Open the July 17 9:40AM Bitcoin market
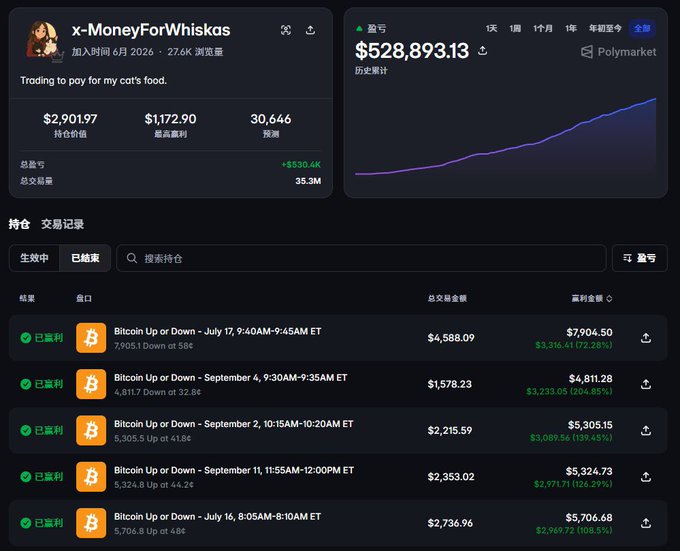This screenshot has height=551, width=680. 218,331
